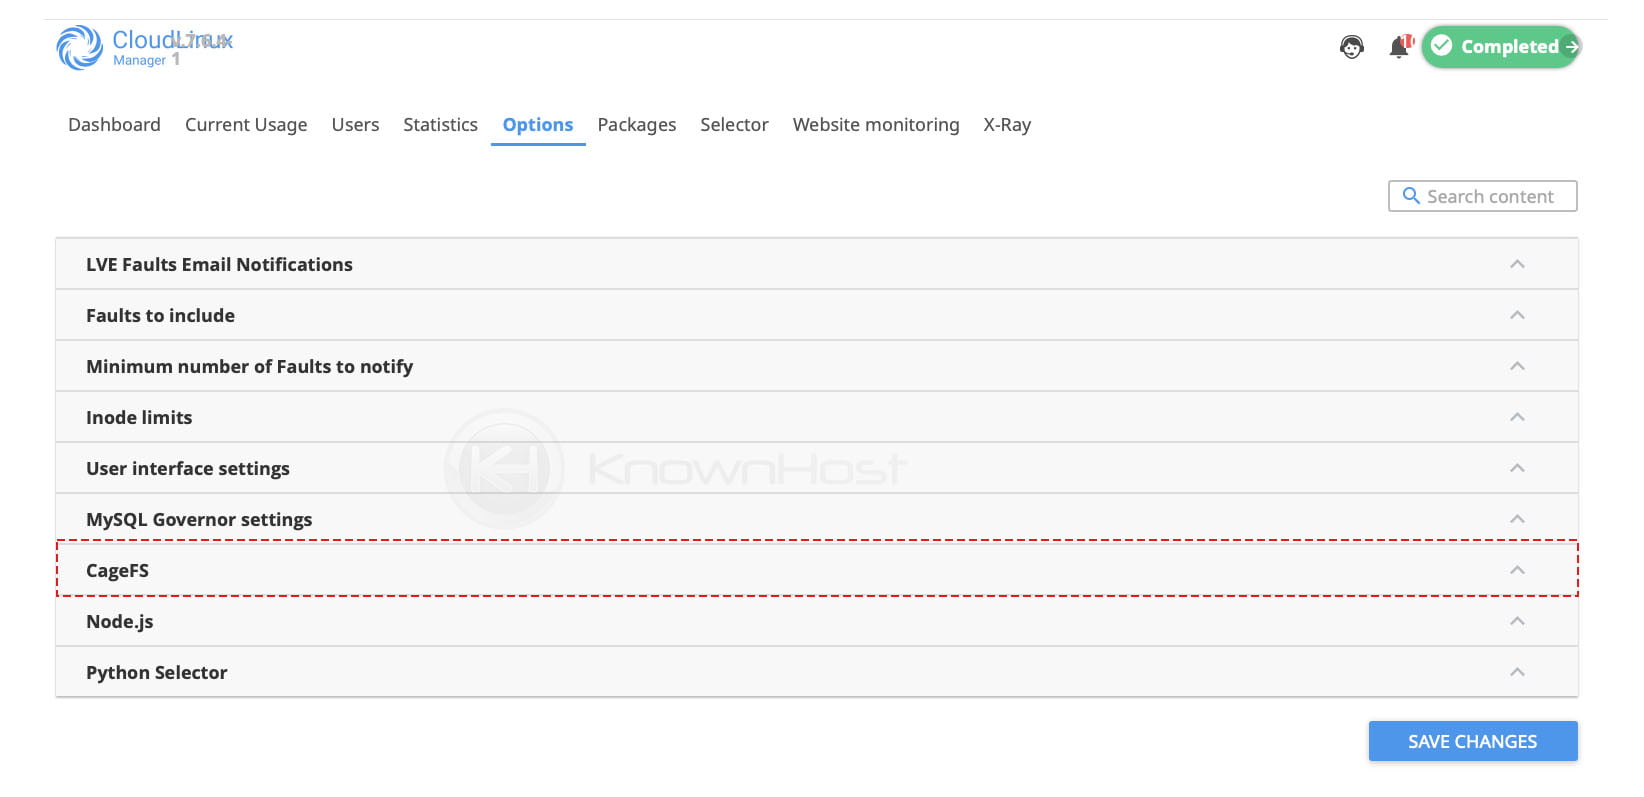Image resolution: width=1644 pixels, height=797 pixels.
Task: Collapse the Node.js section chevron
Action: [1516, 621]
